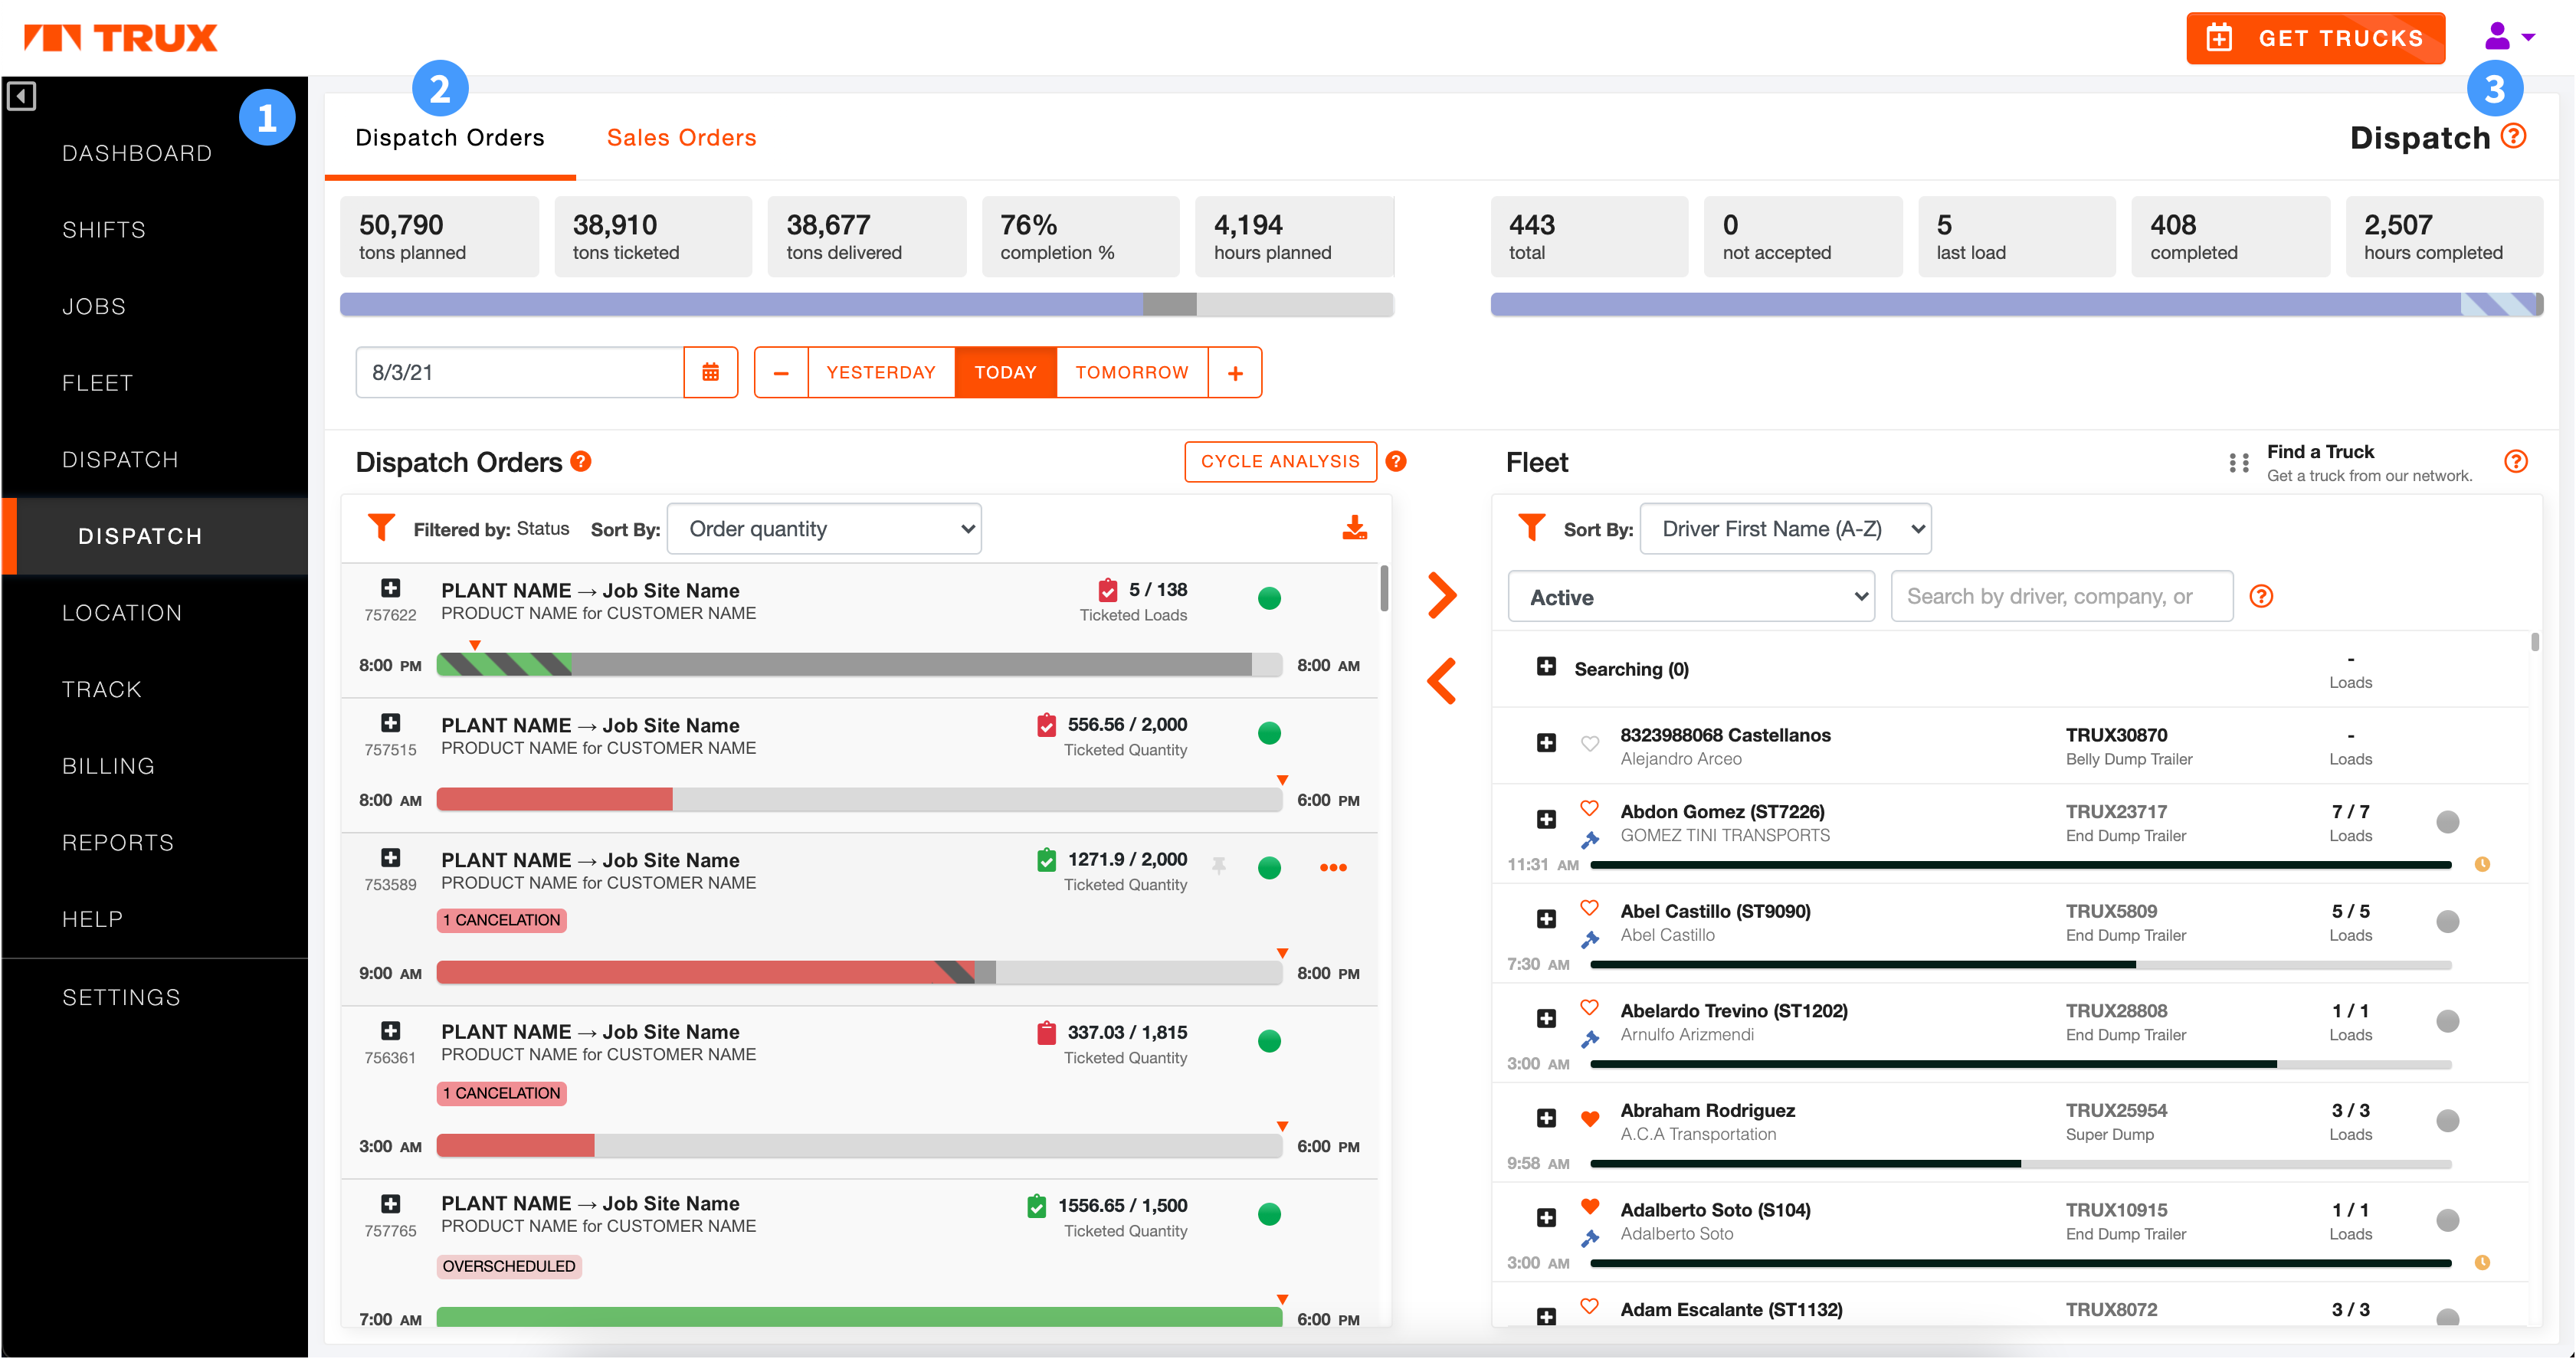This screenshot has width=2576, height=1359.
Task: Open dispatch orders filter funnel icon
Action: click(381, 528)
